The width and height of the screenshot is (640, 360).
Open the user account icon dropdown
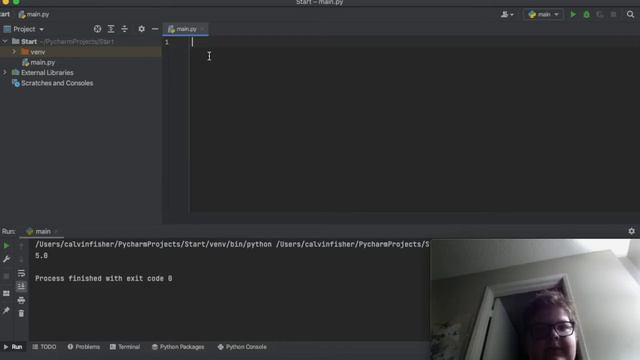(x=507, y=14)
